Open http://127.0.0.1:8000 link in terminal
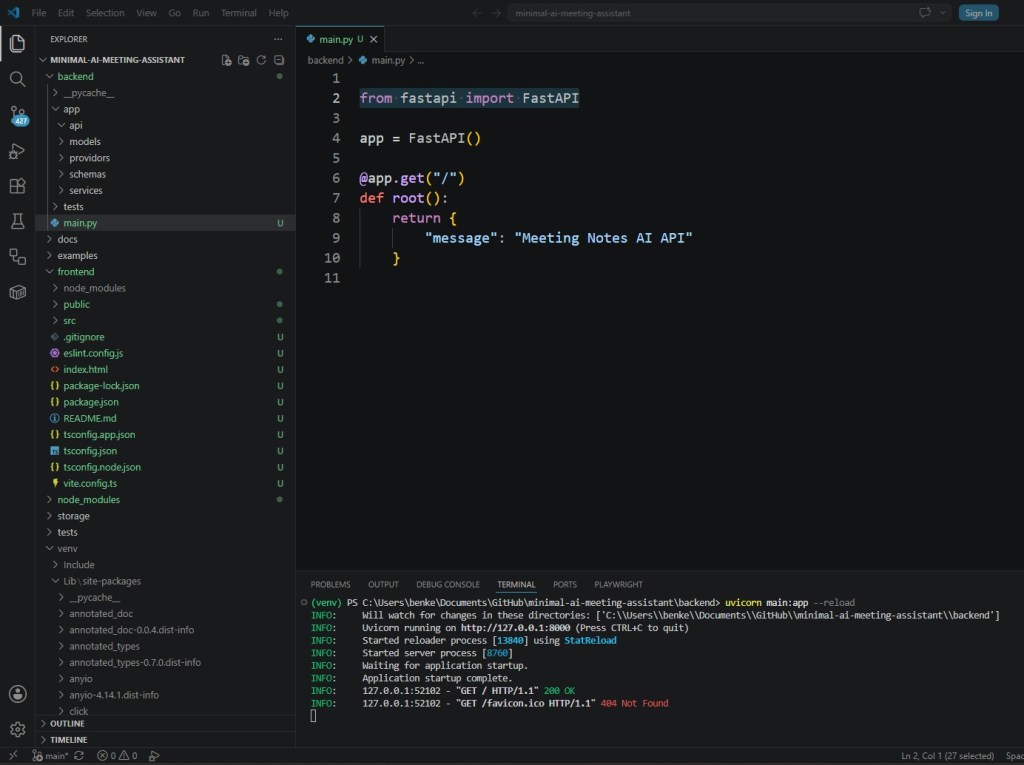Image resolution: width=1024 pixels, height=765 pixels. (515, 628)
